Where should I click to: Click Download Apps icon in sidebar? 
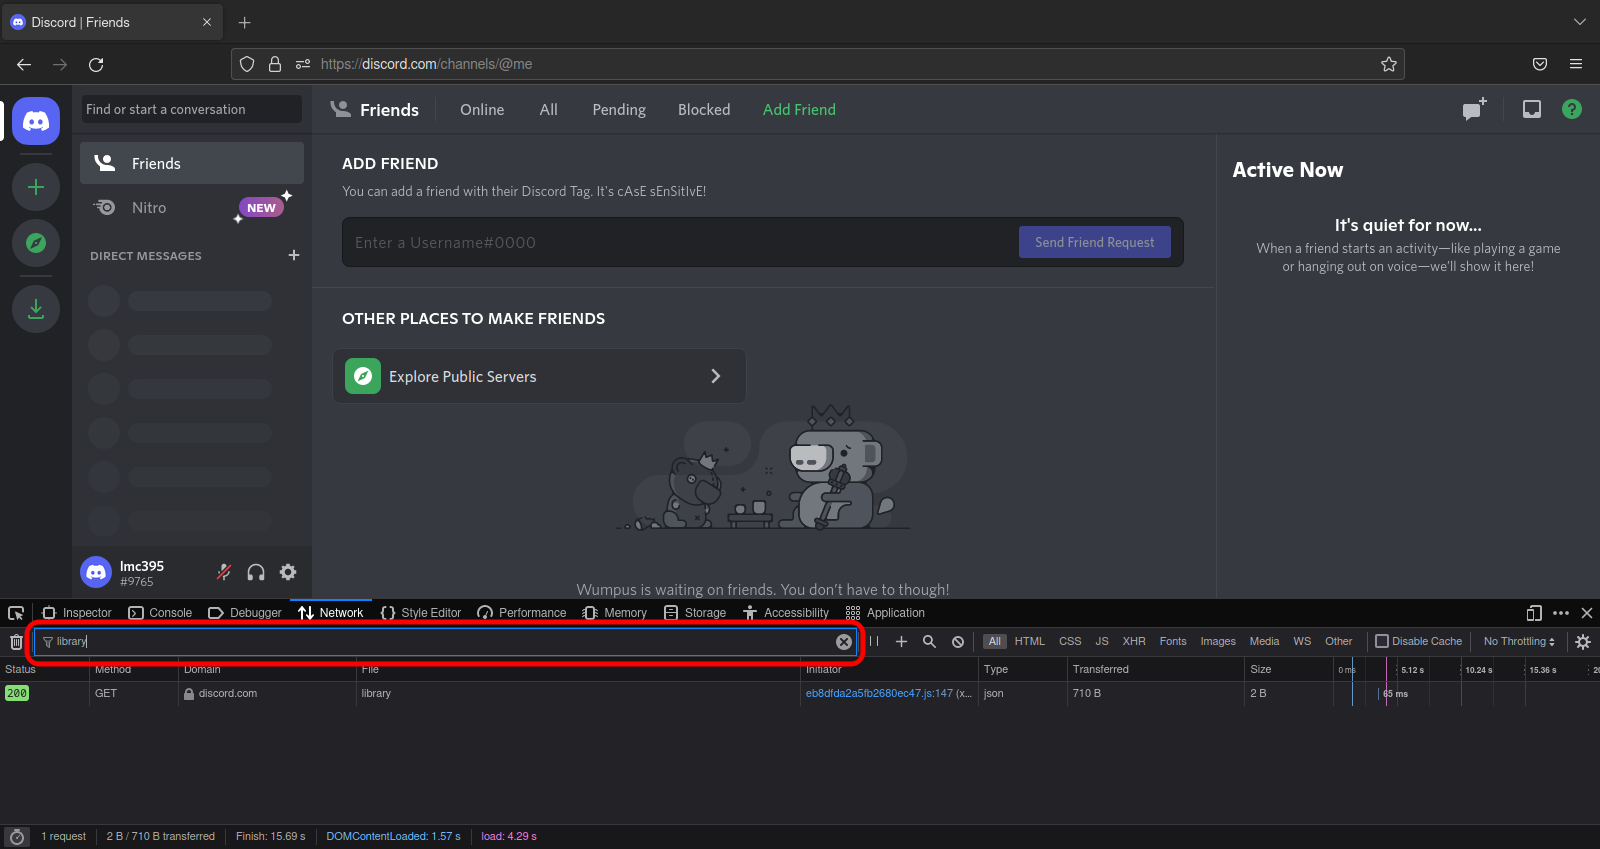36,309
